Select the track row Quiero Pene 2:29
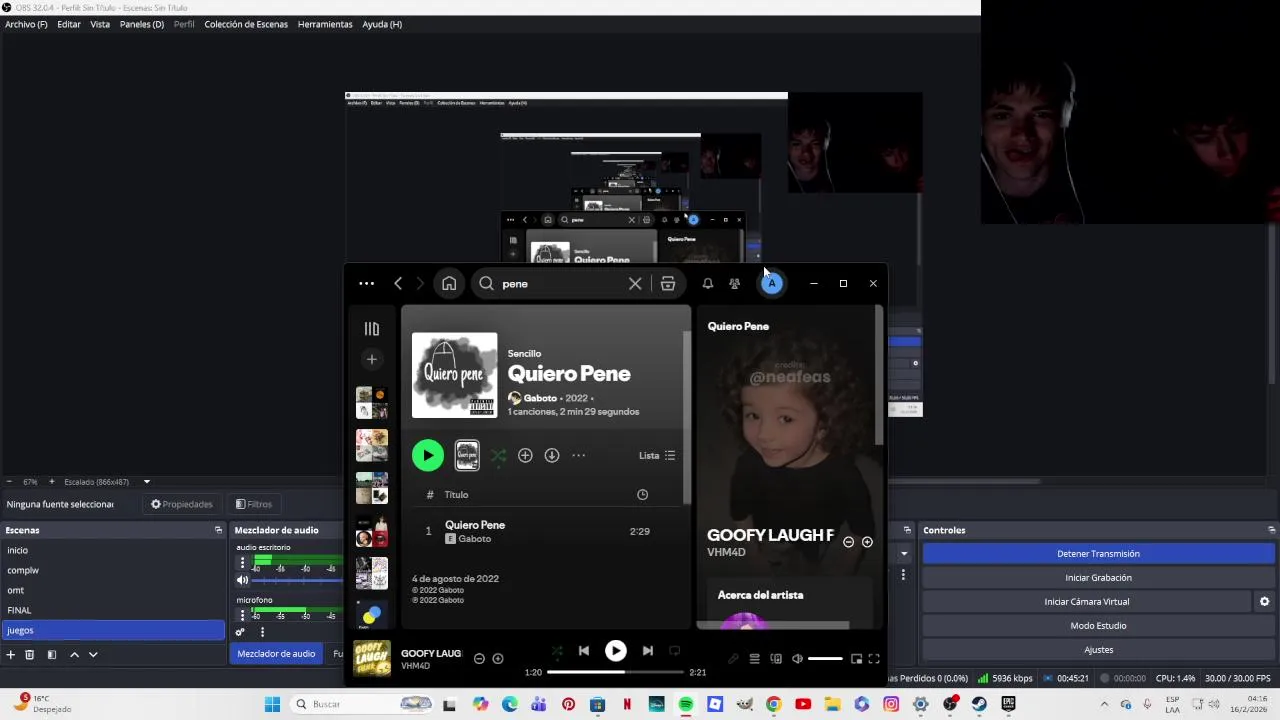1280x720 pixels. (545, 532)
